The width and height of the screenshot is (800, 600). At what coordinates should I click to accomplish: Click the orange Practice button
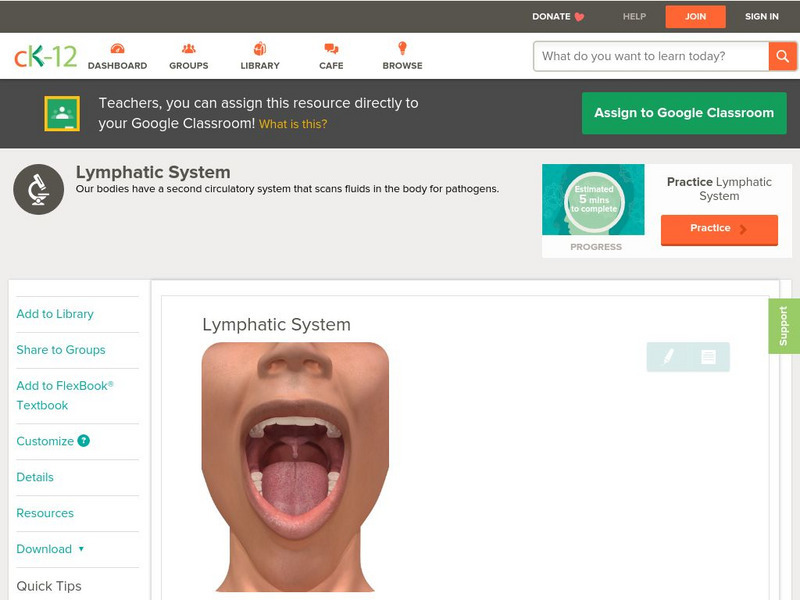(x=719, y=230)
